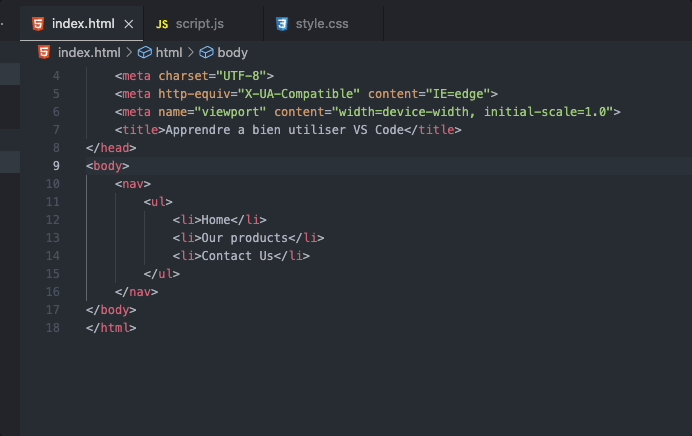Click the closing </ul> tag
The image size is (692, 436).
[162, 274]
